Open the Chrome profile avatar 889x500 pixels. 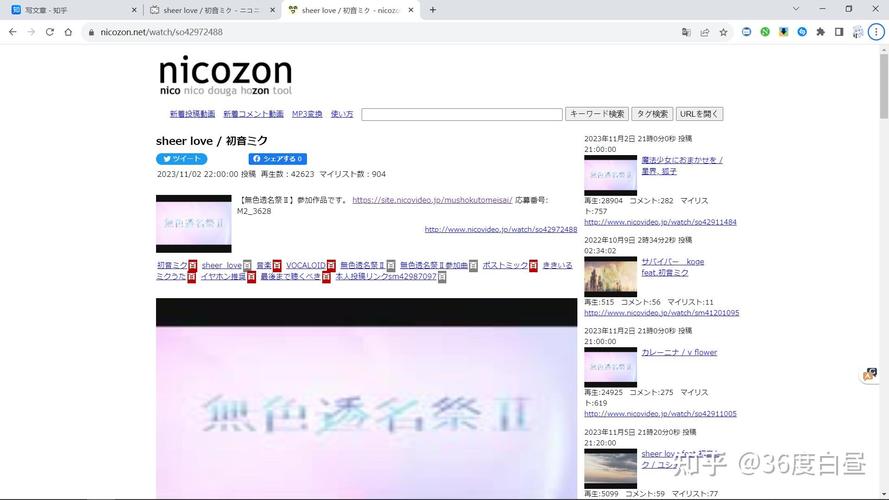pos(858,32)
